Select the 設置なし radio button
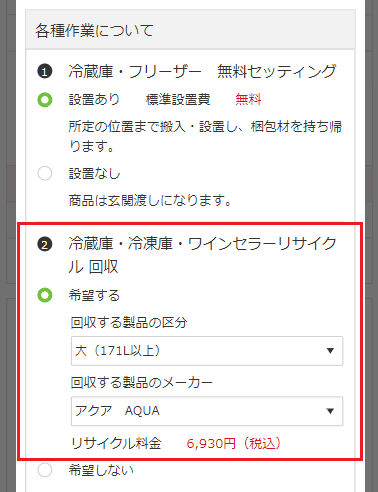This screenshot has width=378, height=492. pyautogui.click(x=45, y=173)
